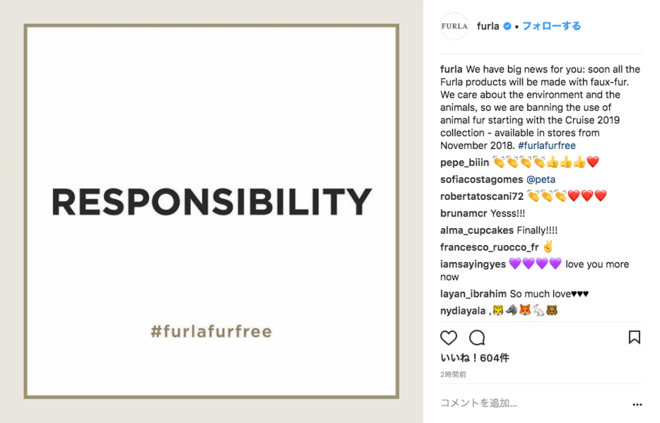Open the comment speech bubble icon

coord(477,338)
